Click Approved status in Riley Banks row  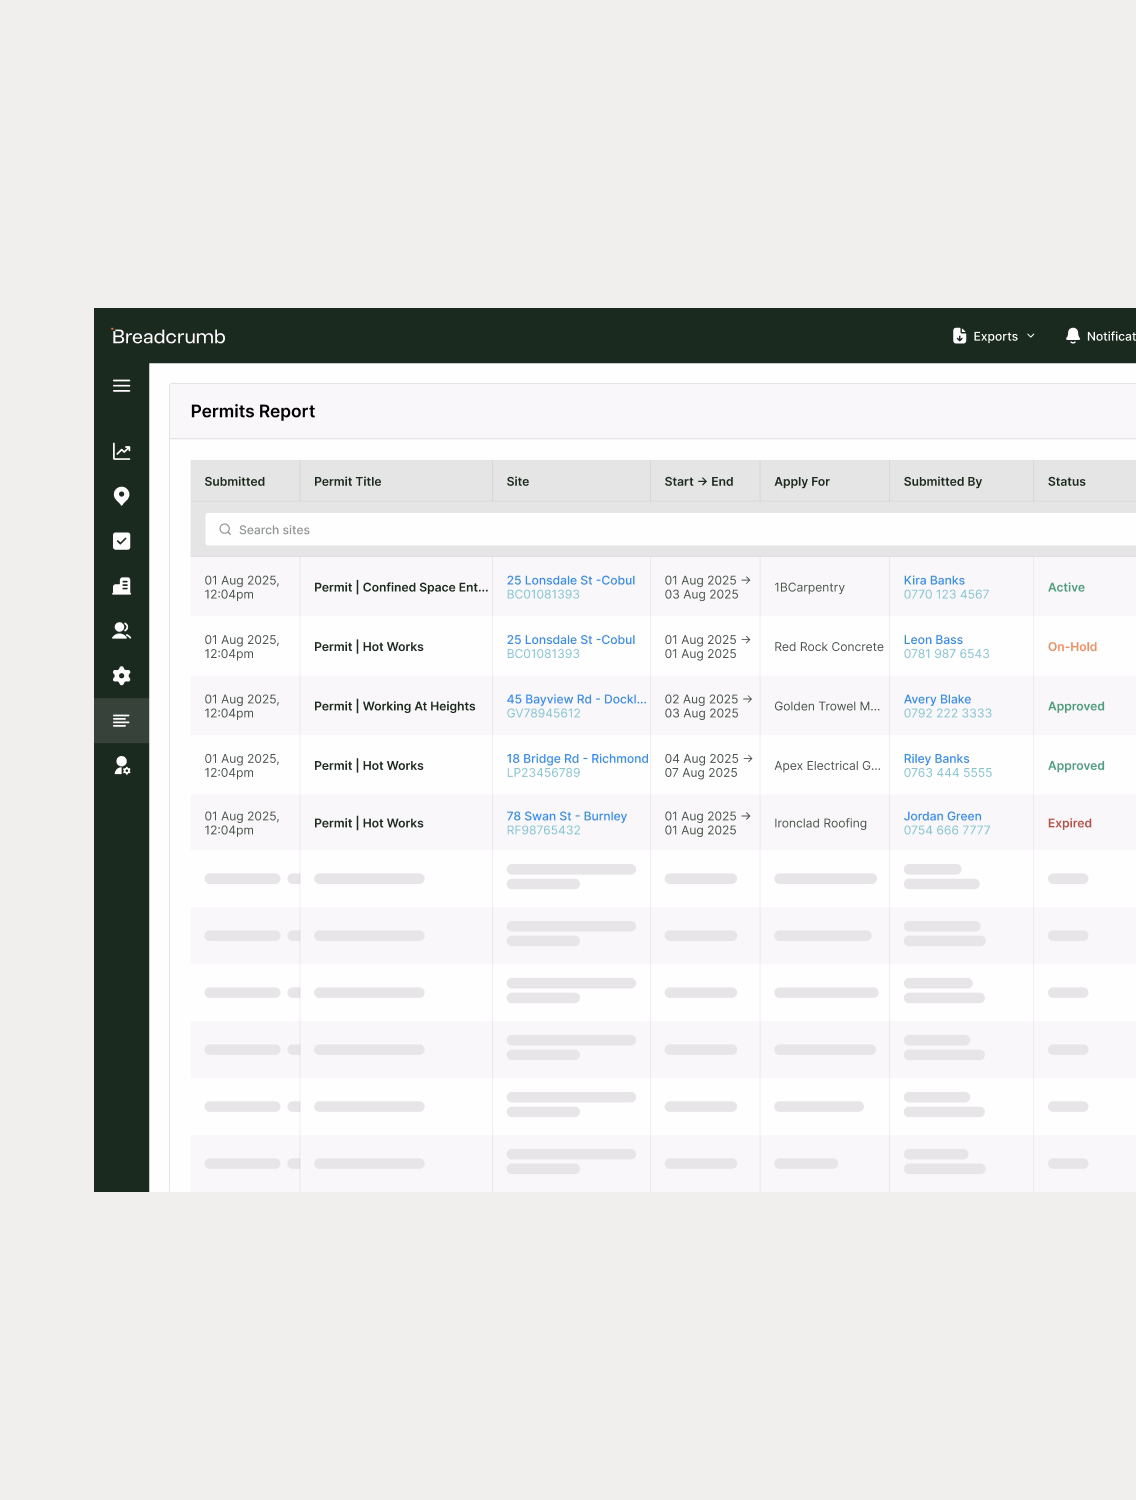[x=1076, y=766]
